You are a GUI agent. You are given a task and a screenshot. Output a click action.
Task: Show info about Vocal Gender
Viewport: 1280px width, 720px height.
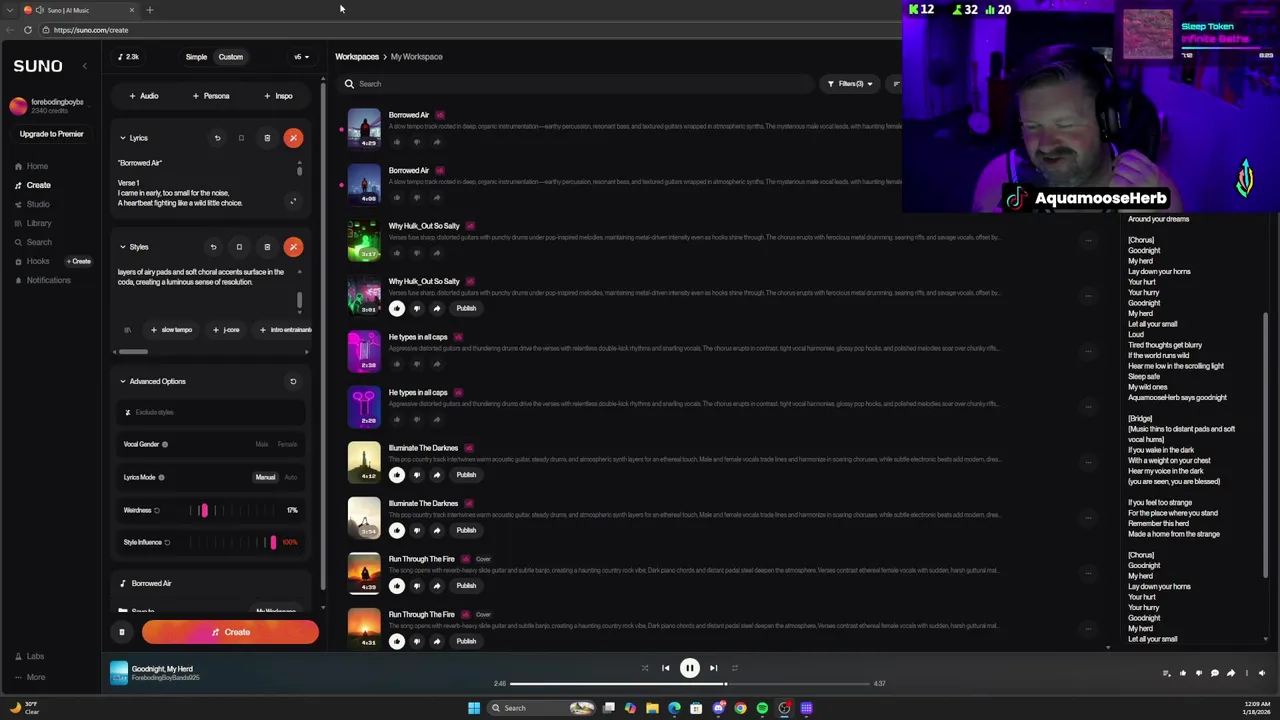coord(165,444)
